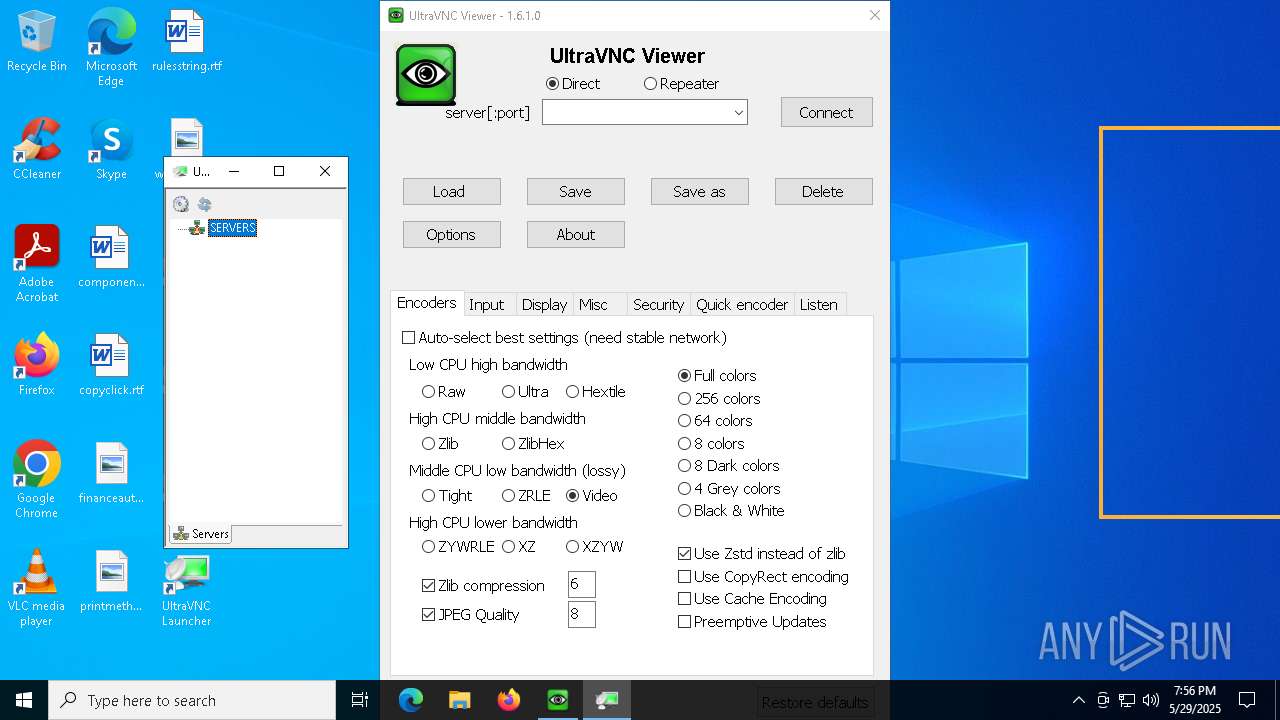1280x720 pixels.
Task: Click the JPEG Quality value field
Action: tap(581, 614)
